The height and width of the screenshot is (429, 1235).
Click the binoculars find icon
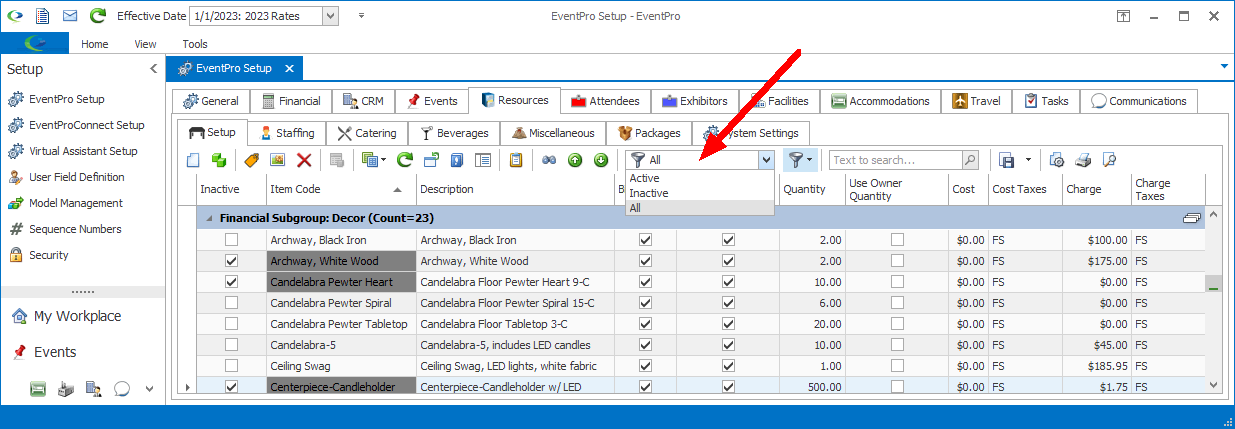tap(548, 160)
